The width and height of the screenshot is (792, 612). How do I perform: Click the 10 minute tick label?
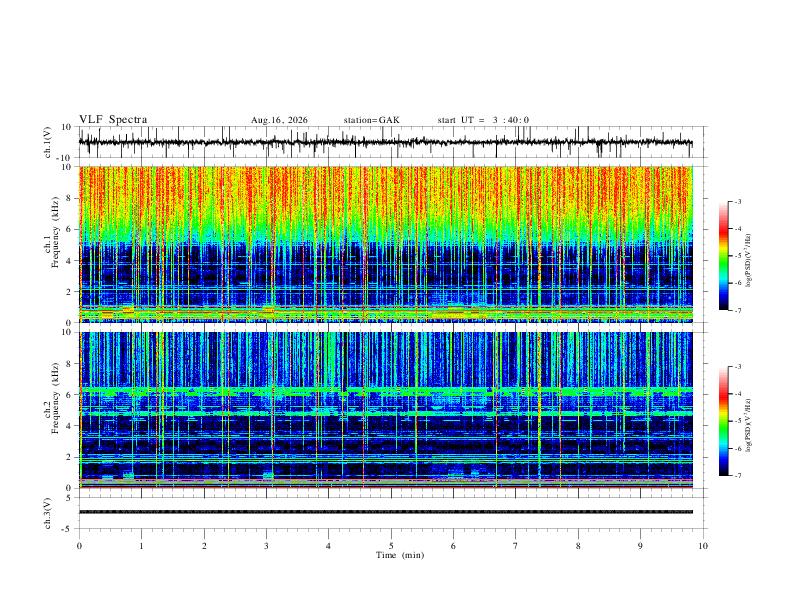[x=703, y=546]
